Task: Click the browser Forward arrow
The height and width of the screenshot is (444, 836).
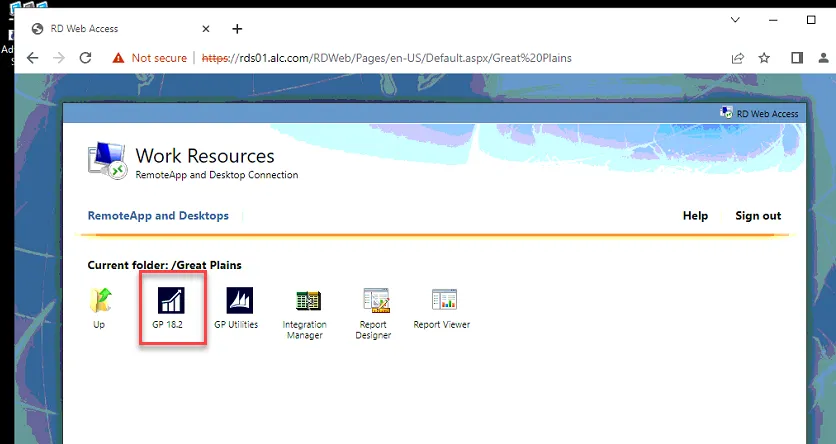Action: pos(59,58)
